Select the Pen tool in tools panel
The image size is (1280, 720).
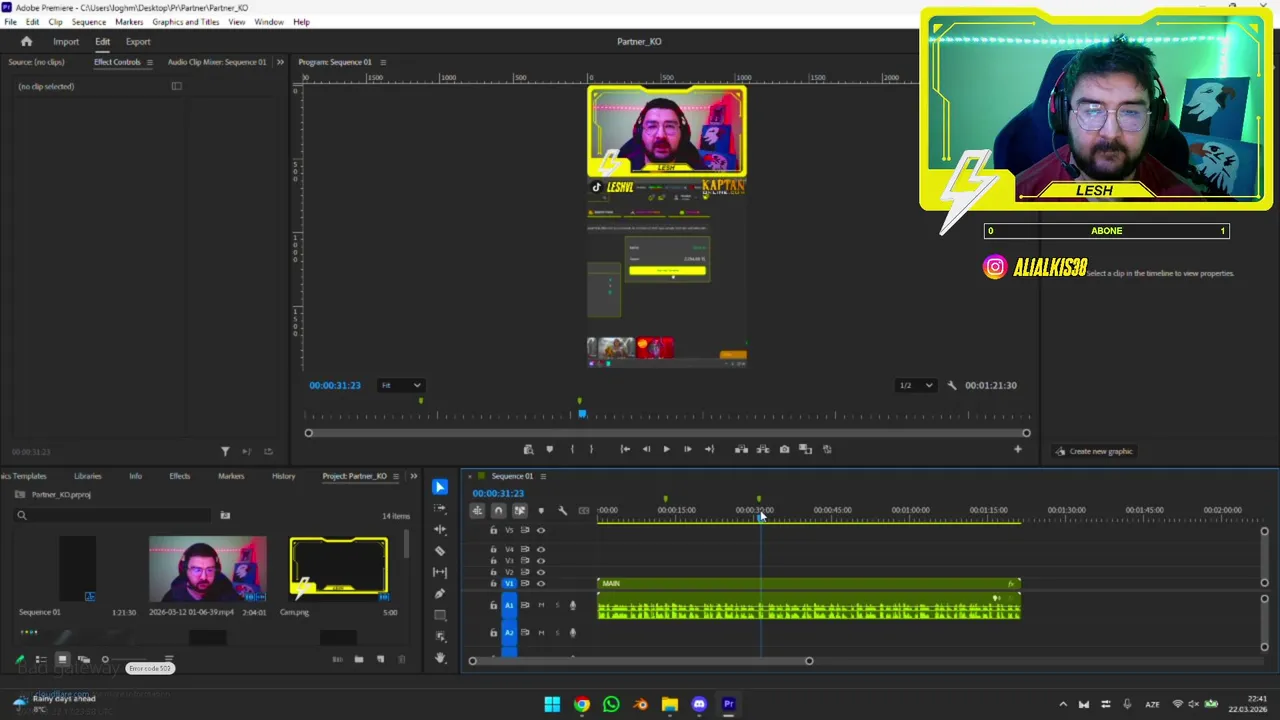pyautogui.click(x=440, y=594)
